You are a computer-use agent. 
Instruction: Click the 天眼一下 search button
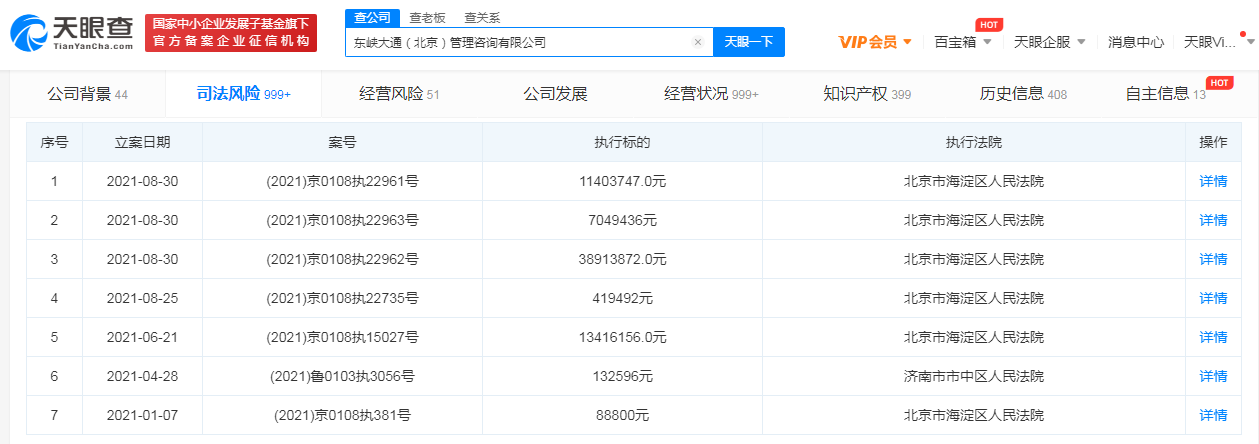(x=748, y=42)
